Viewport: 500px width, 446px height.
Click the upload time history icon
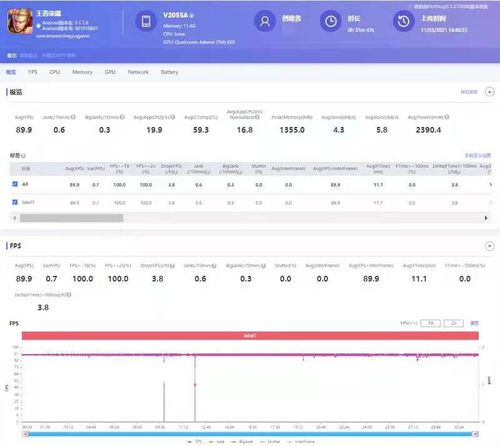point(403,21)
